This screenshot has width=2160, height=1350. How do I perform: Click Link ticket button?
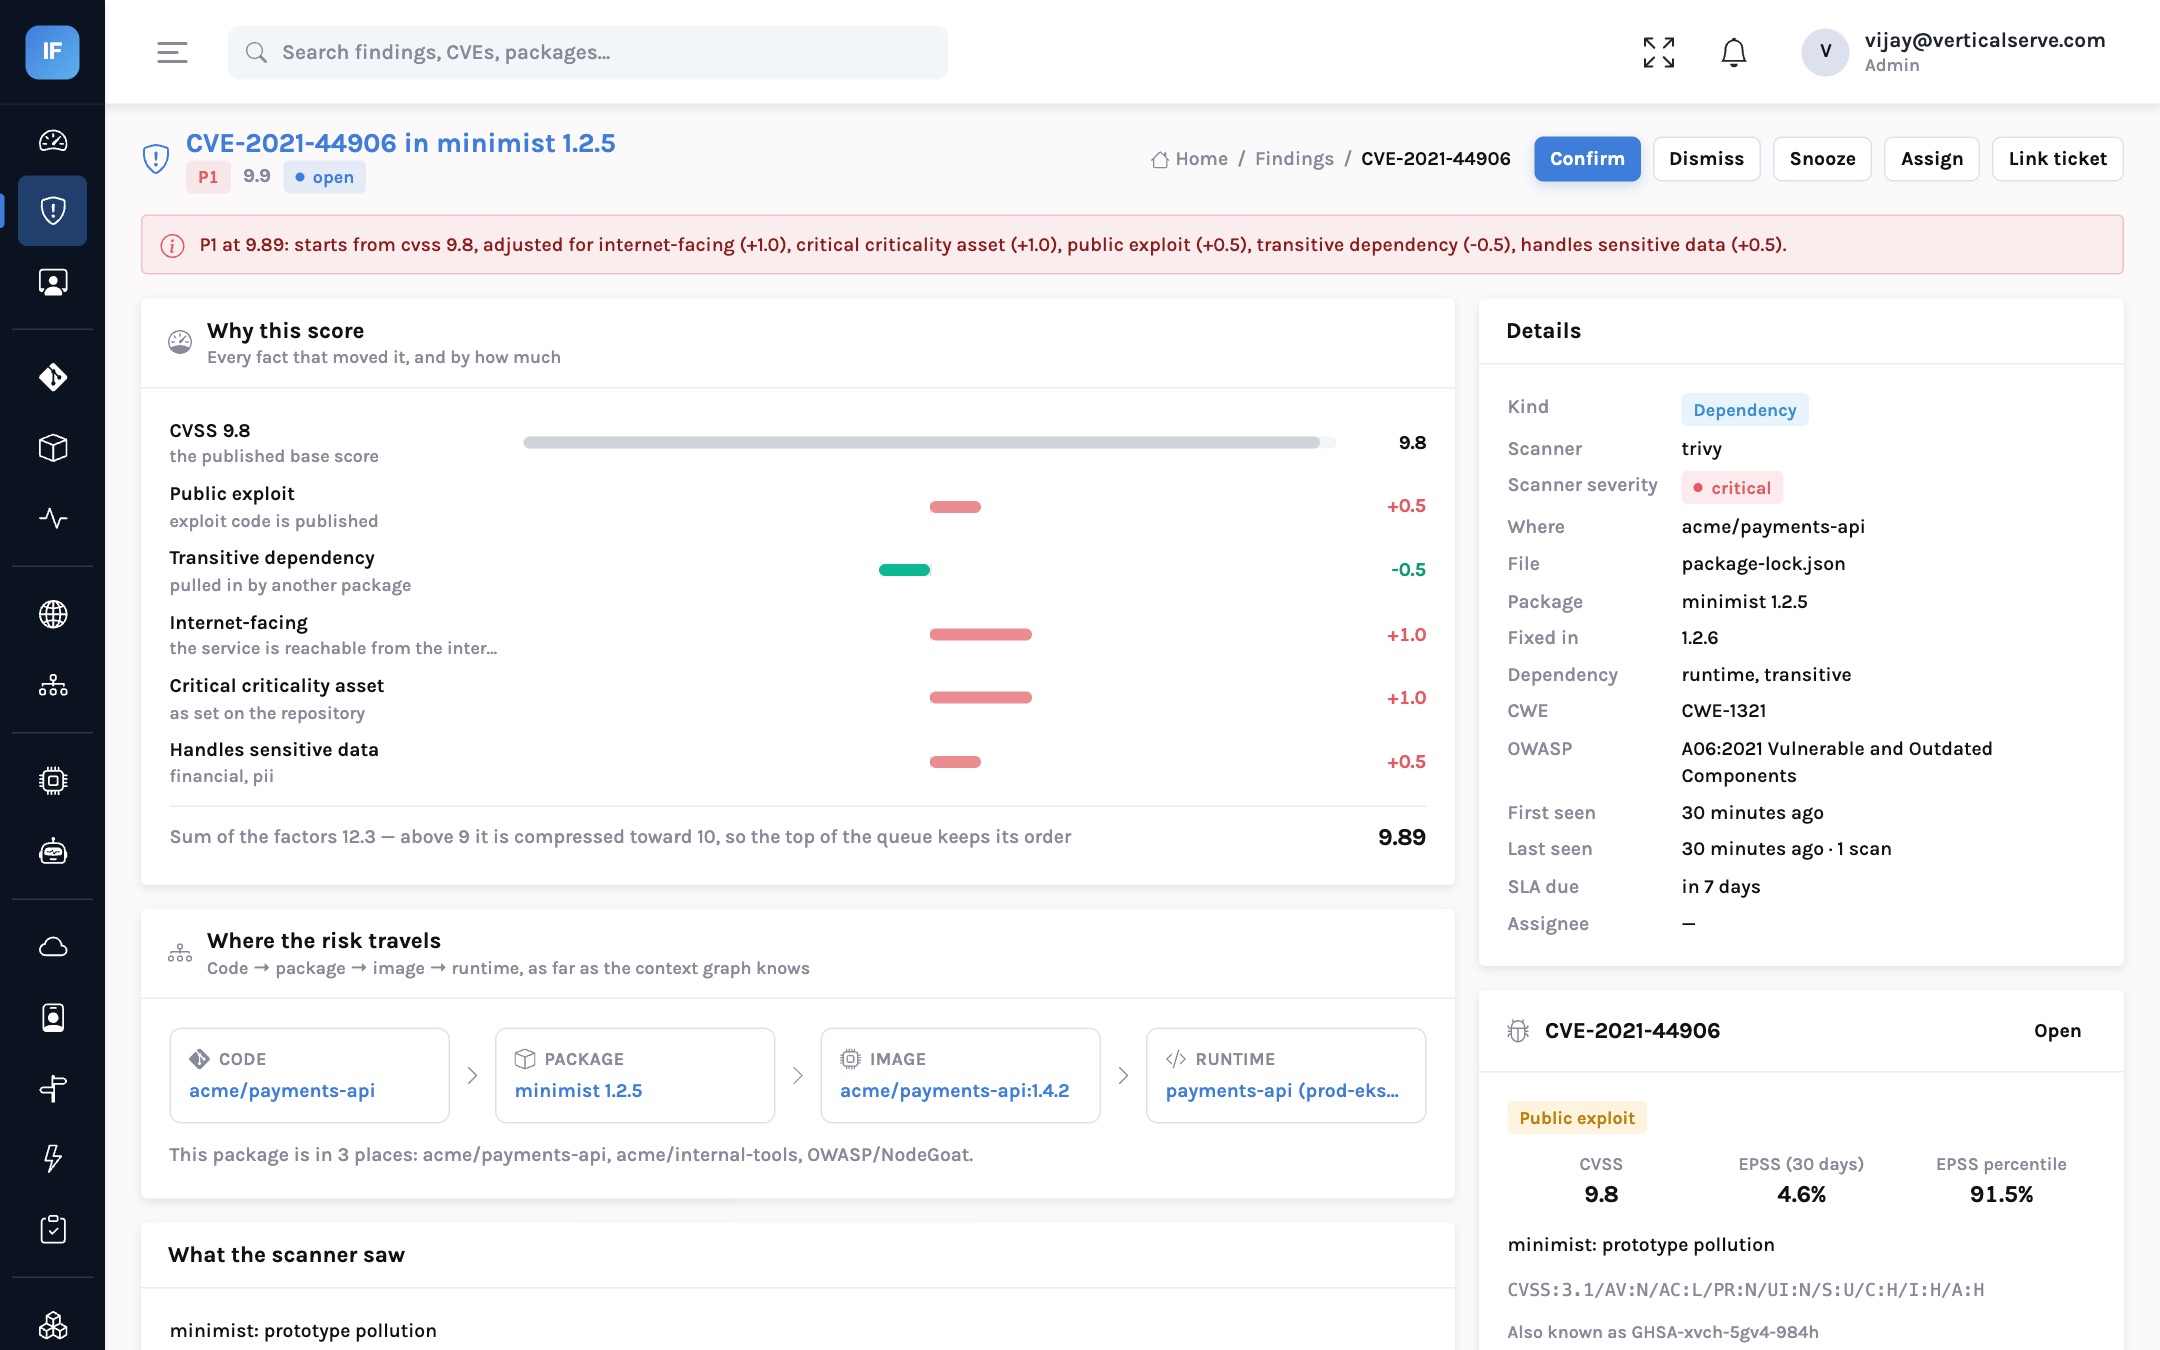(x=2057, y=159)
